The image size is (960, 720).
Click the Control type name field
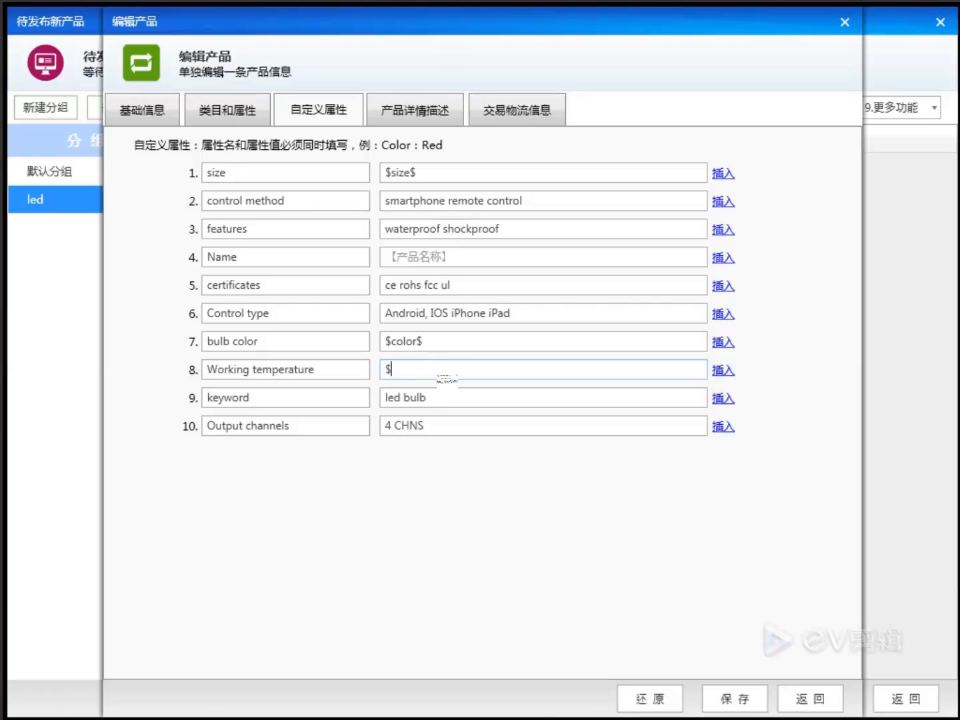tap(285, 313)
